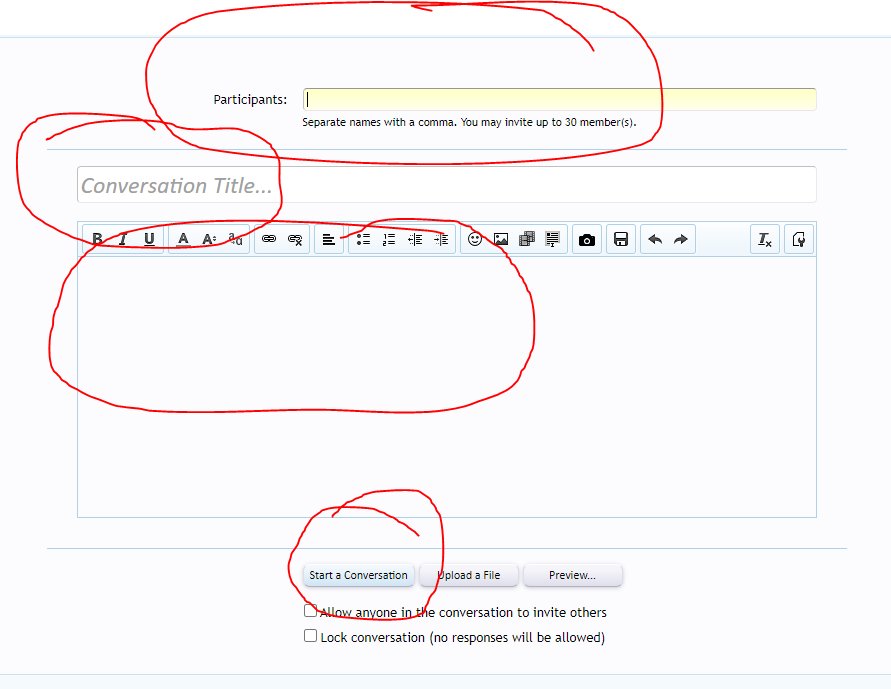Focus the Participants input field
This screenshot has width=891, height=689.
(x=560, y=99)
